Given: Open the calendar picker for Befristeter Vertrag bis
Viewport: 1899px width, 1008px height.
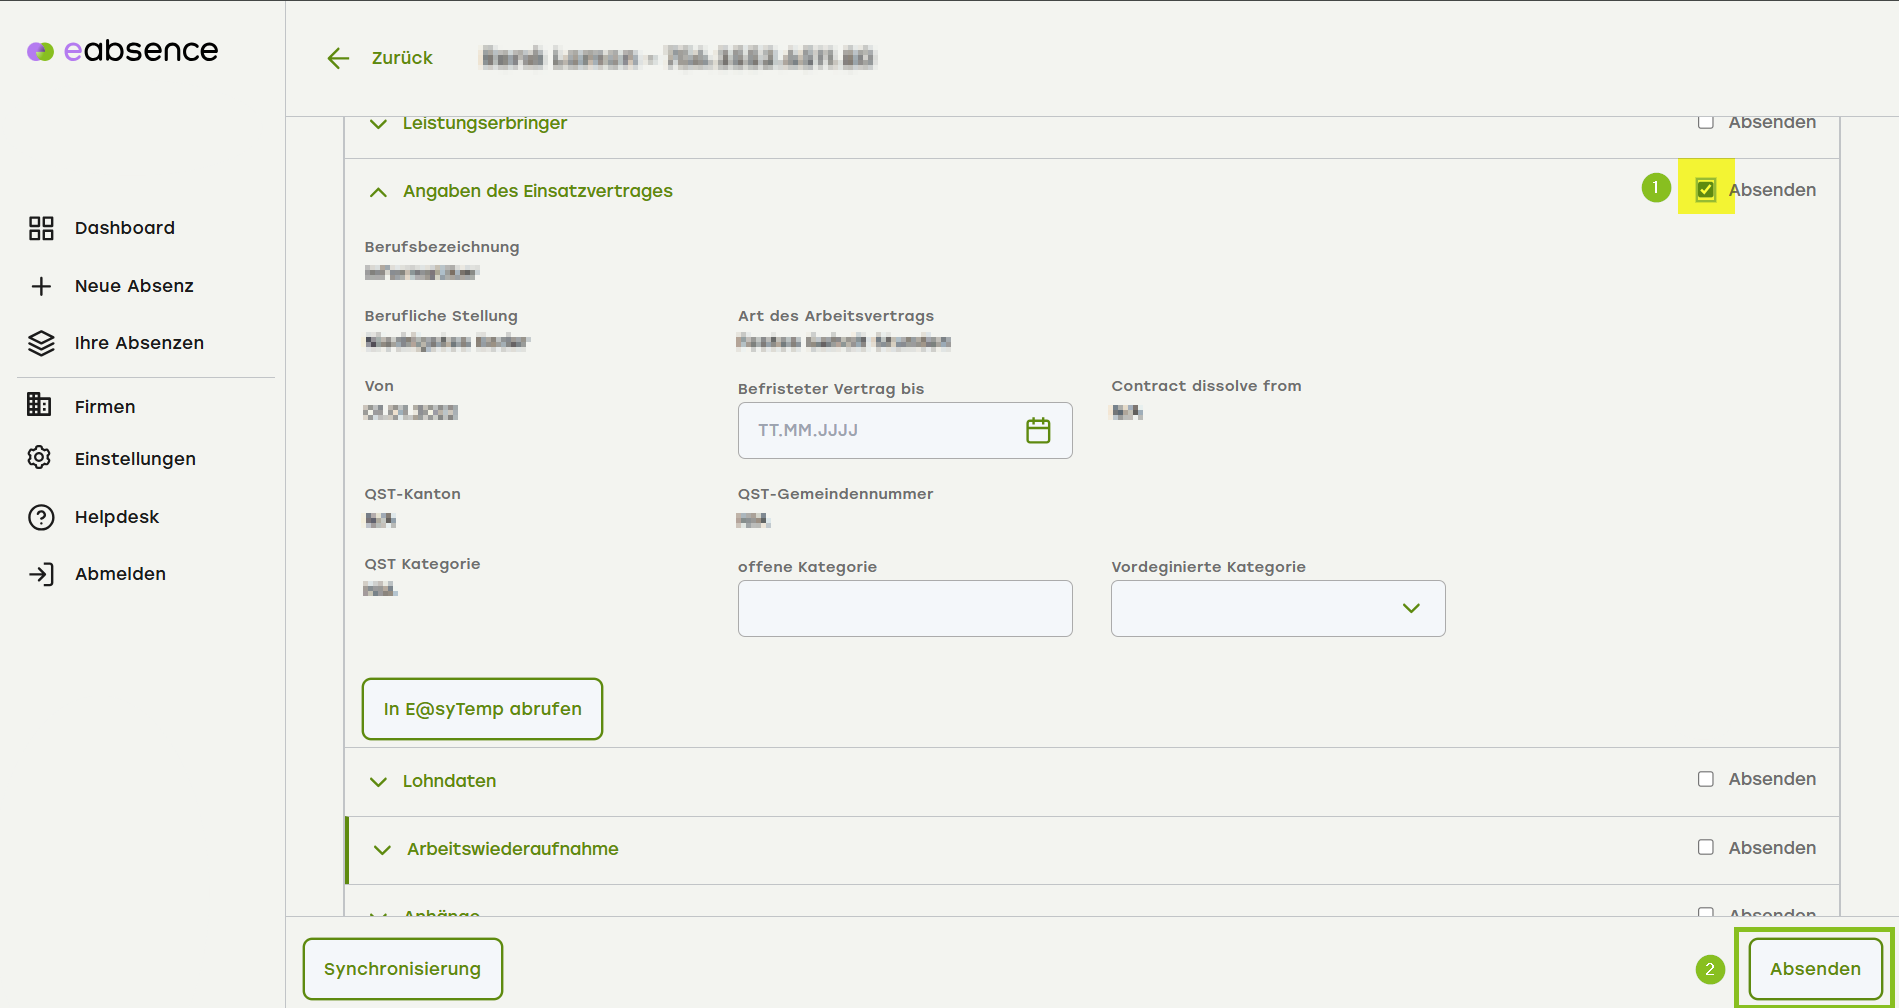Looking at the screenshot, I should coord(1038,431).
